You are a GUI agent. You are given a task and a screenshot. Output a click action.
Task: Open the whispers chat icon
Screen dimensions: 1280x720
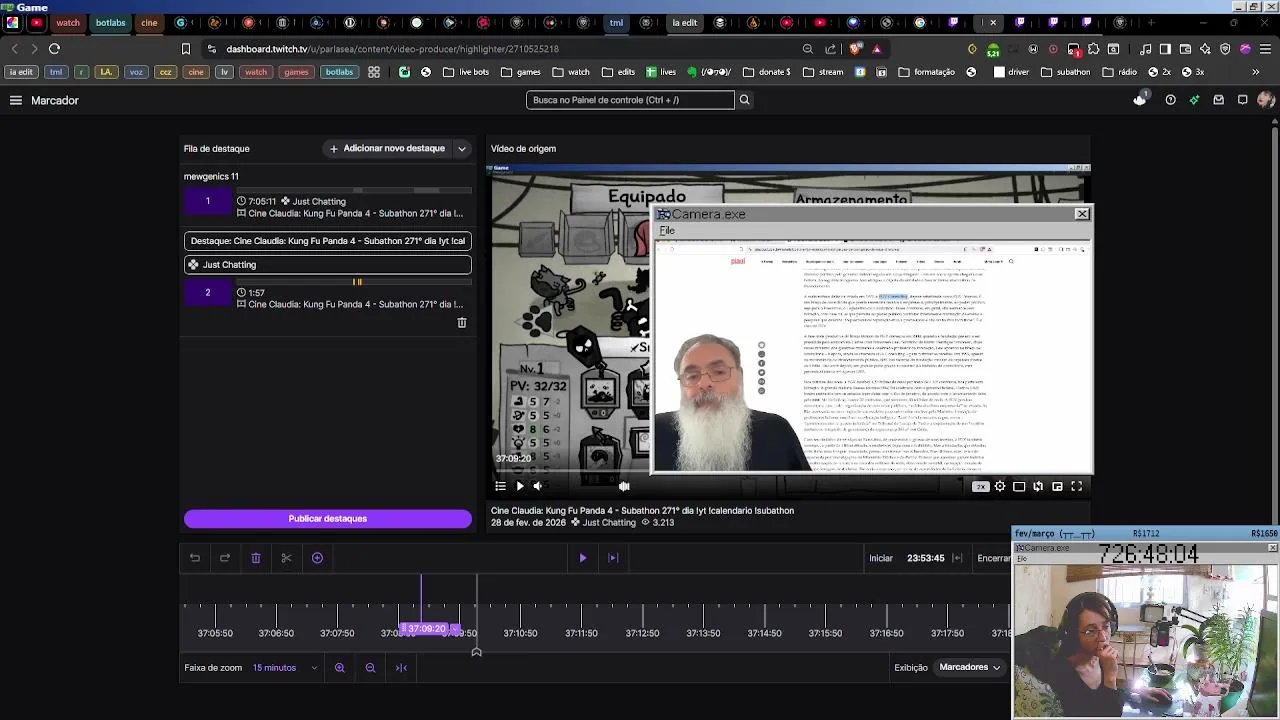point(1242,100)
